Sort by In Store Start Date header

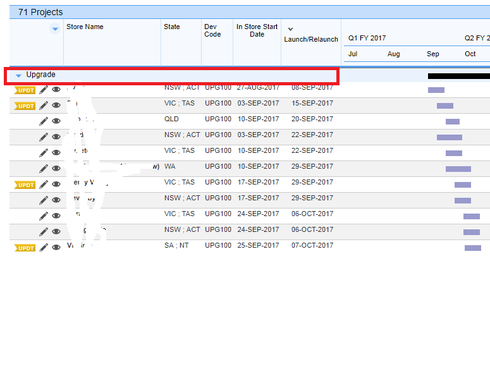[257, 30]
